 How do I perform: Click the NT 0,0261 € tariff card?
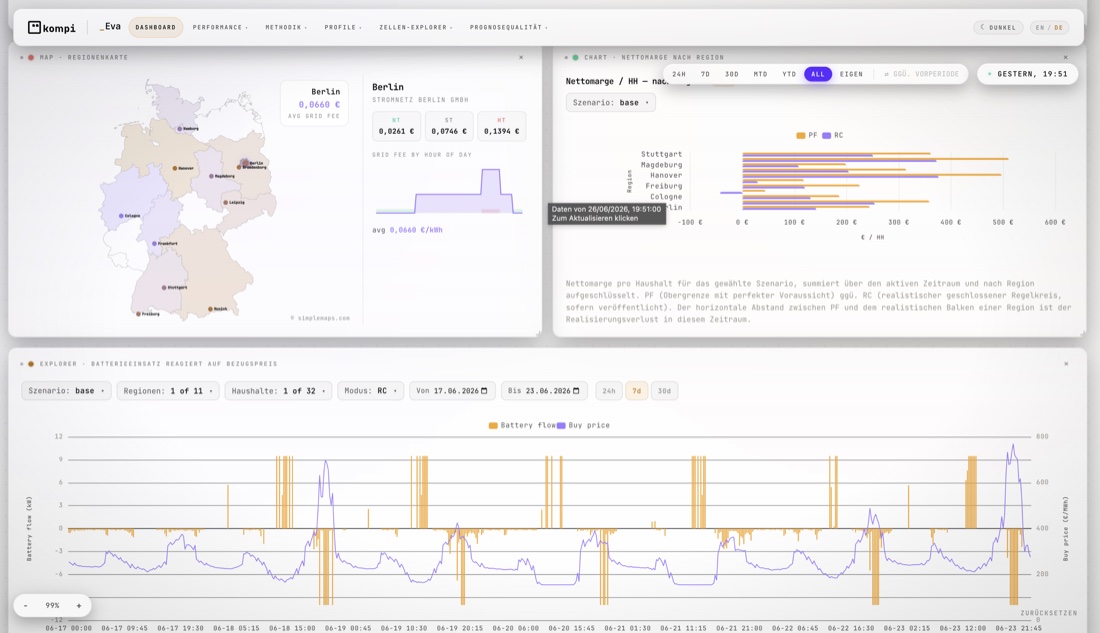[396, 126]
